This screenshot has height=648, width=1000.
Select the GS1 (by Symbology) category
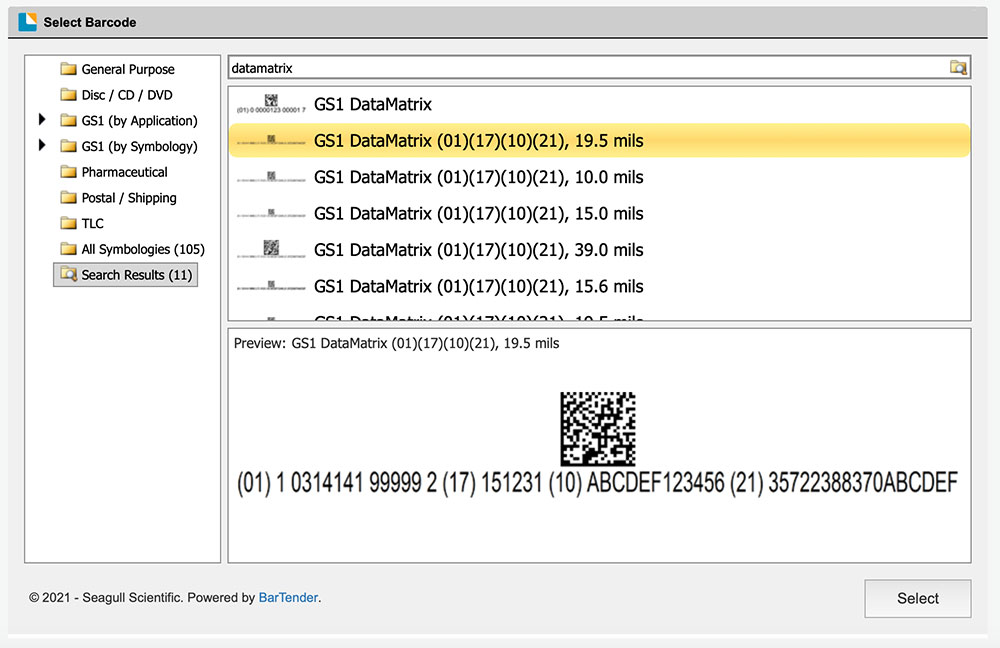(139, 146)
